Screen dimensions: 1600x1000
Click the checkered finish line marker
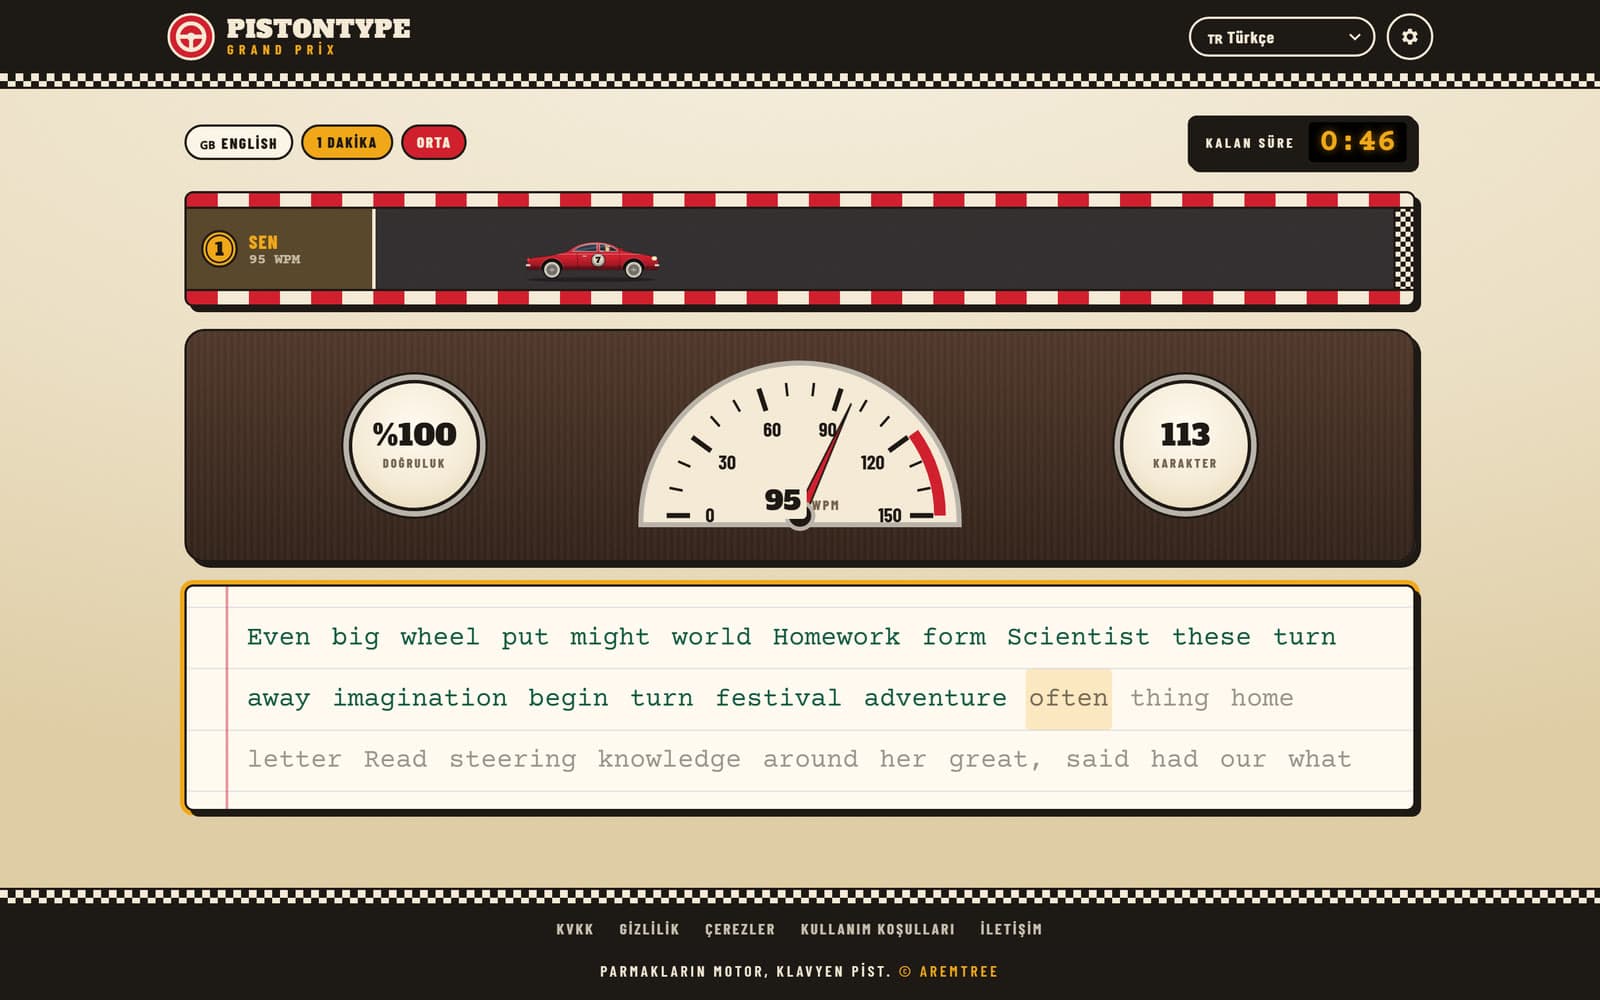coord(1404,249)
